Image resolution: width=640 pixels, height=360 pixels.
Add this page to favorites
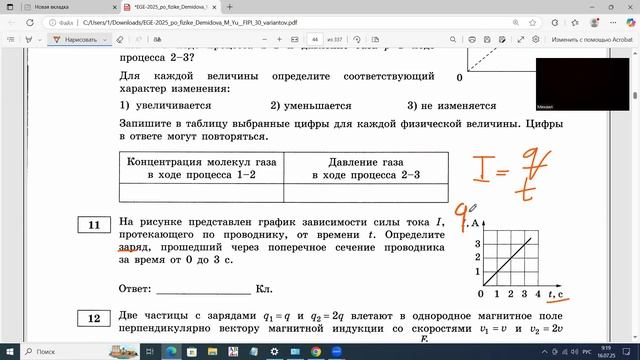click(533, 23)
